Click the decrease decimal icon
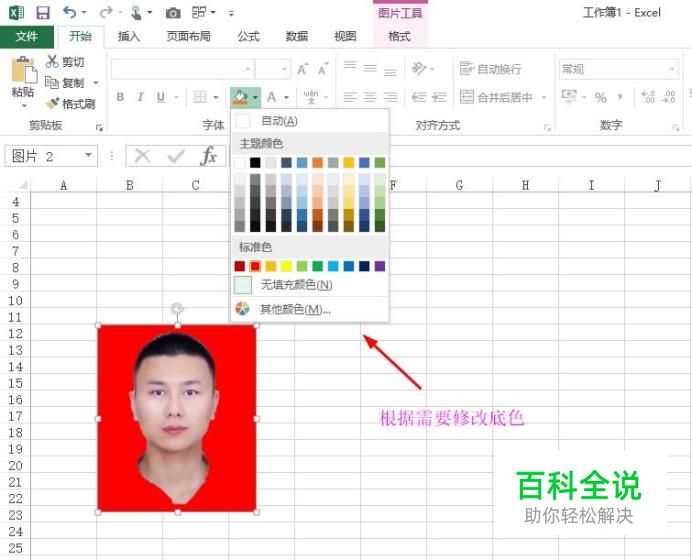The image size is (692, 560). coord(669,97)
